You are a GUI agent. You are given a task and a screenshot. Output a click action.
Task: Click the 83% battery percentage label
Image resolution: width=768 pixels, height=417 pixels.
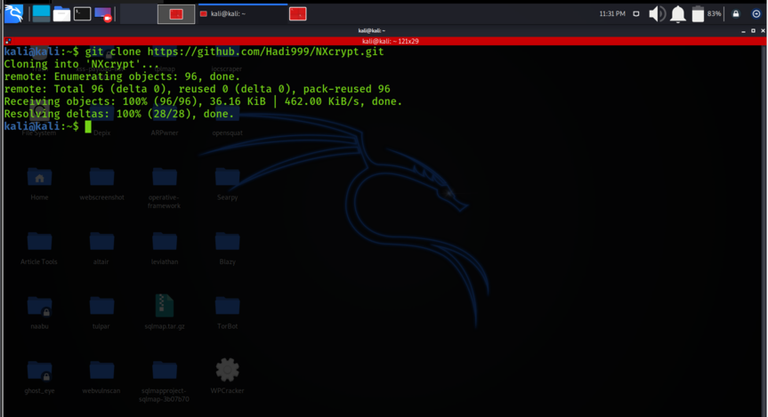[714, 14]
